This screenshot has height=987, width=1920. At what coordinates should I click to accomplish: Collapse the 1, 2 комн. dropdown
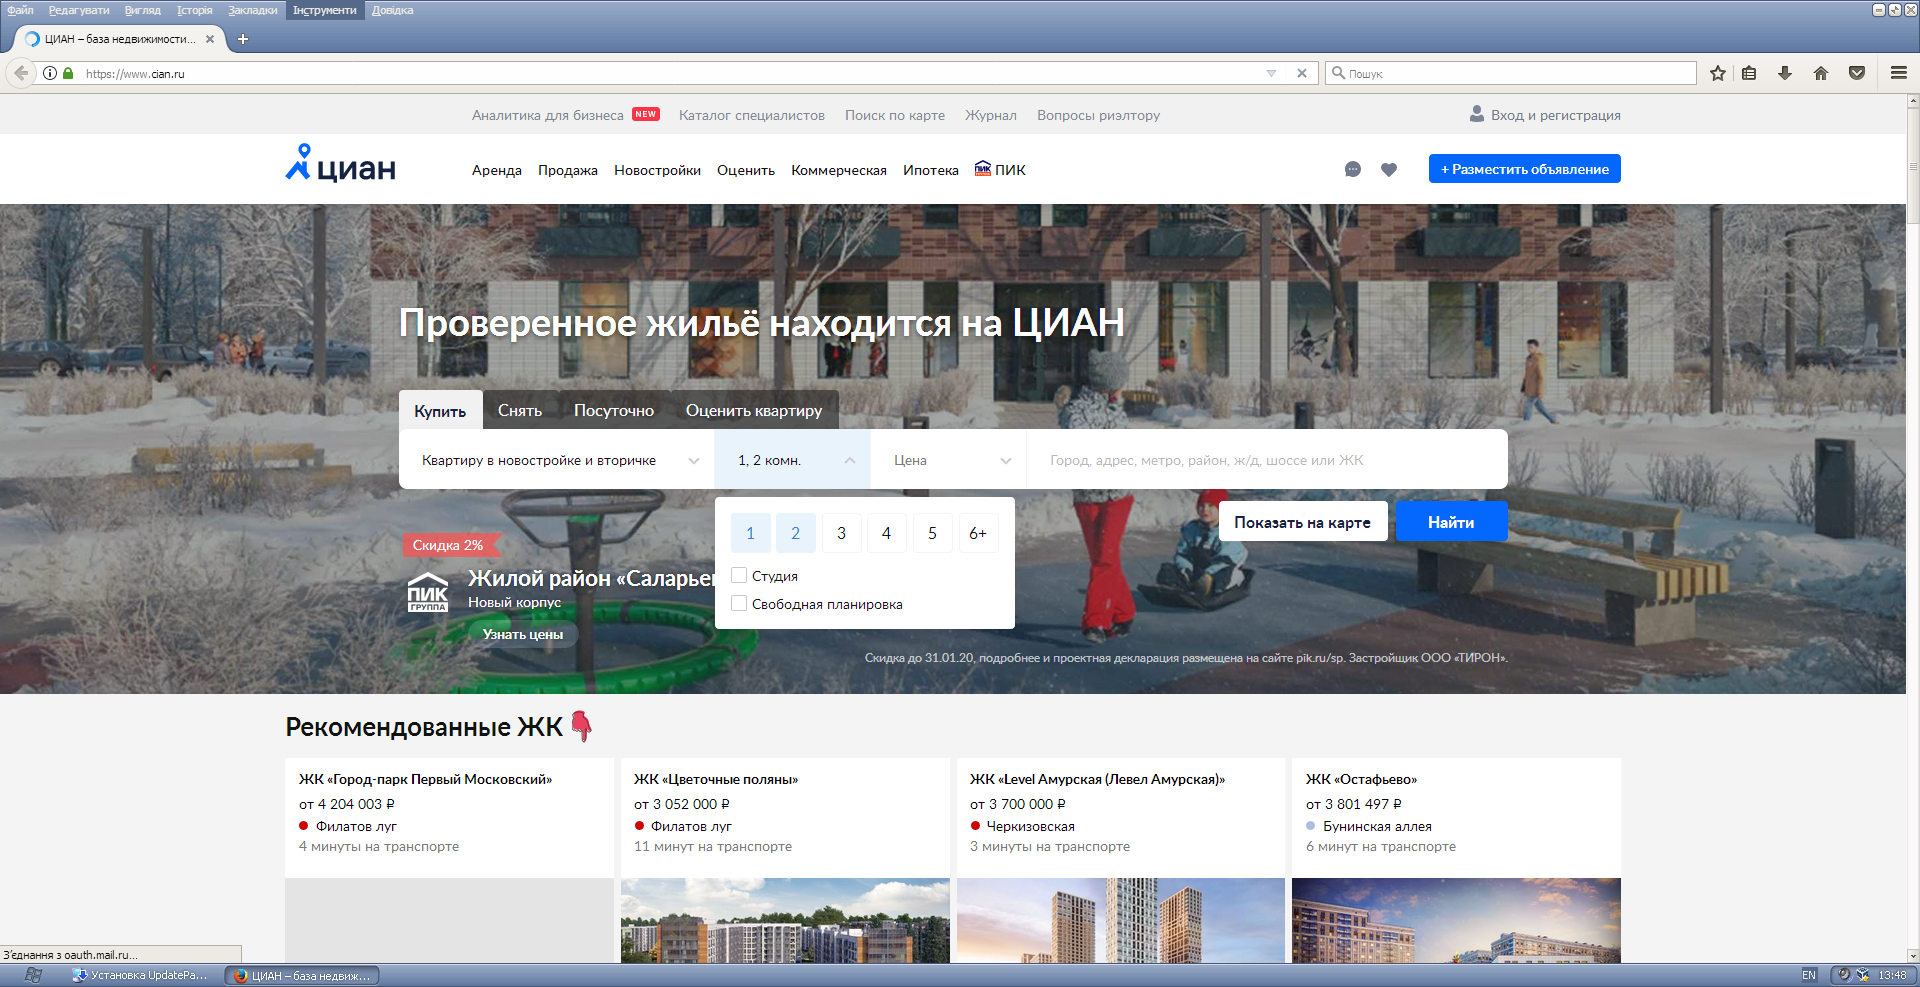pyautogui.click(x=792, y=460)
